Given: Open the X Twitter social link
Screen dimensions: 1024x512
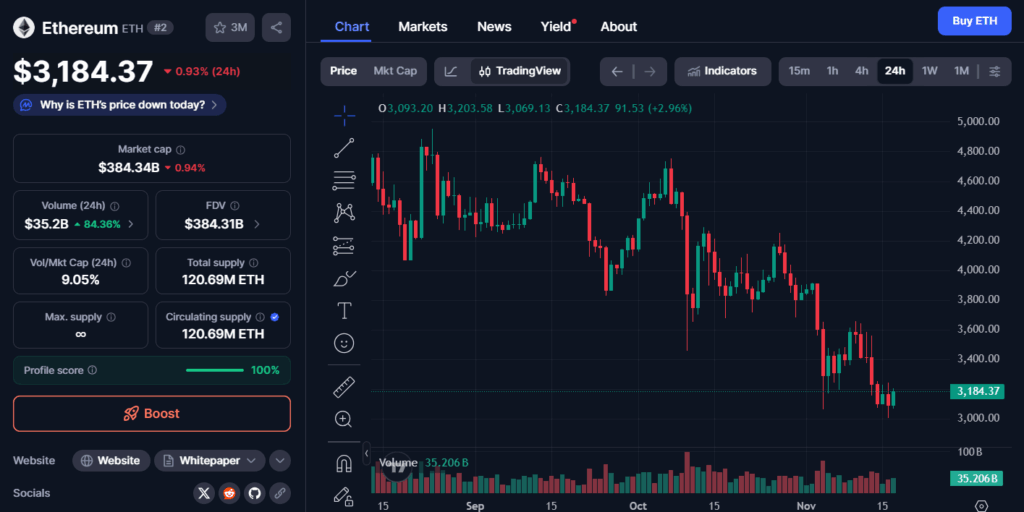Looking at the screenshot, I should click(204, 493).
